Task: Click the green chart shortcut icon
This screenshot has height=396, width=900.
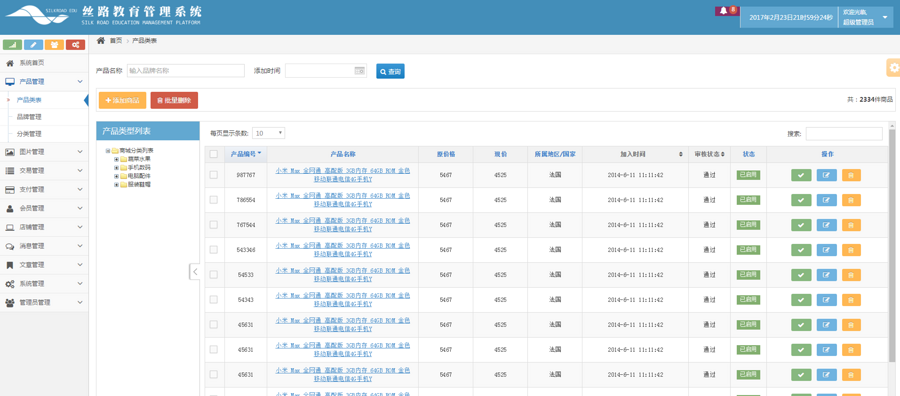Action: pos(12,45)
